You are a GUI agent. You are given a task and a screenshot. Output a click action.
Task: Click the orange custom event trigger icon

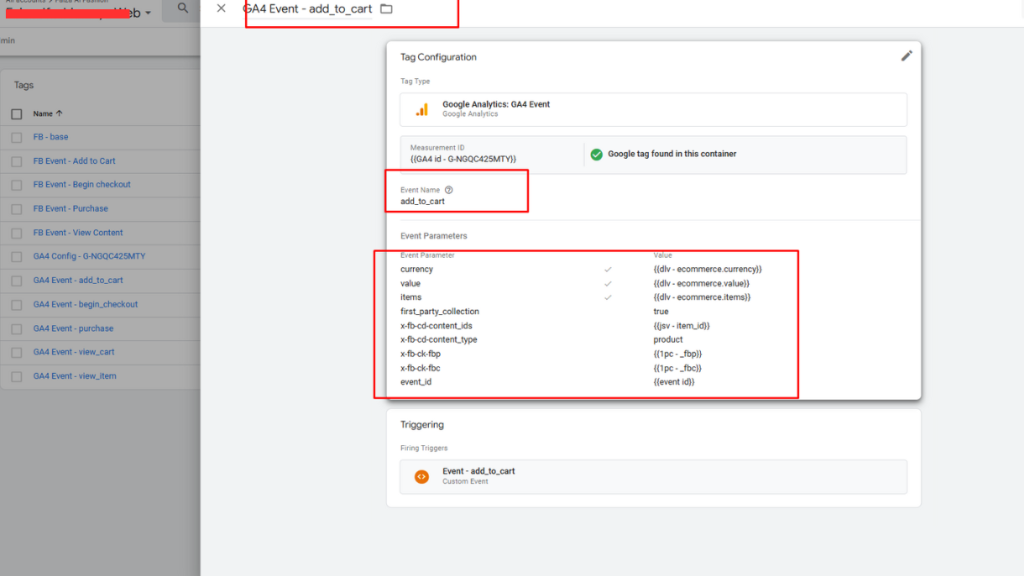pos(422,477)
